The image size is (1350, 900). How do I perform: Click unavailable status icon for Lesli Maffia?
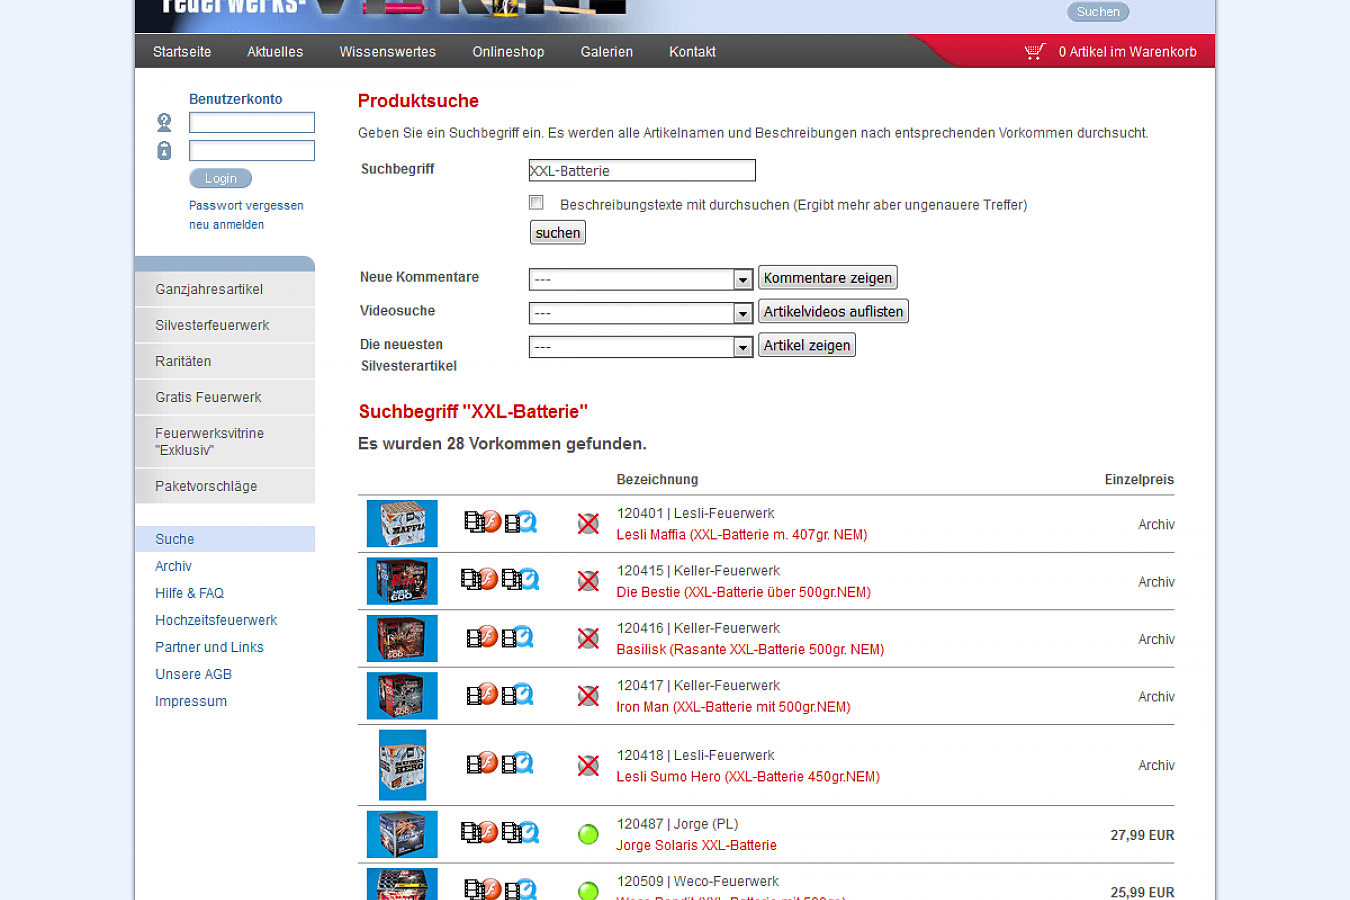coord(588,523)
